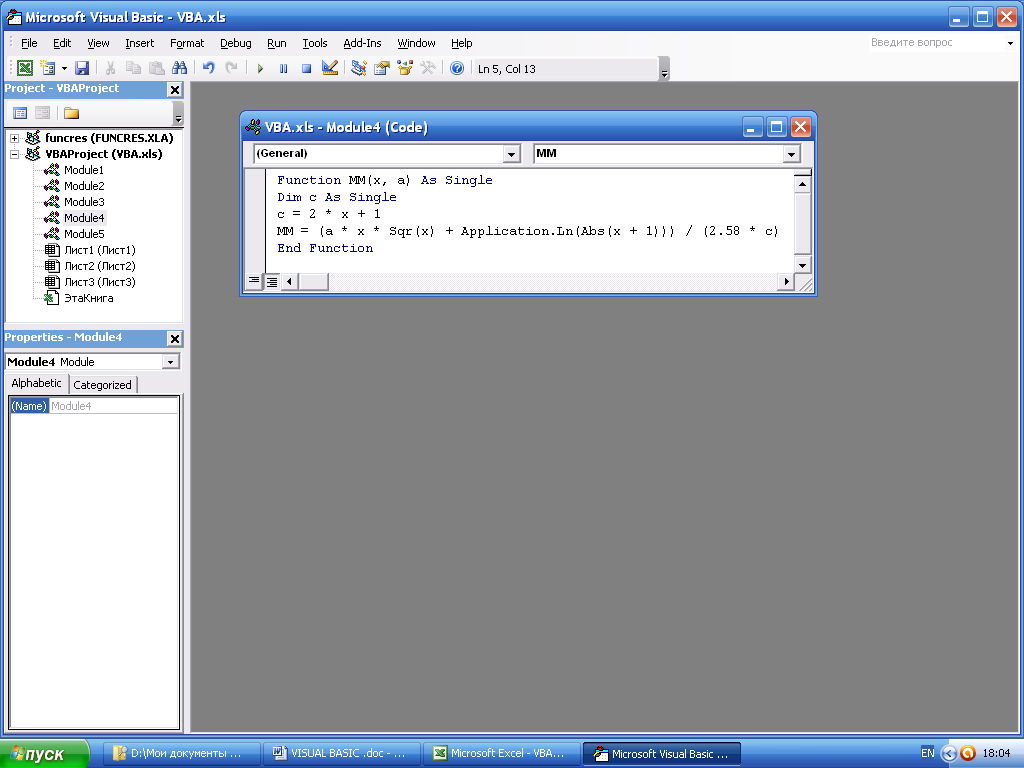Click the Reset stop icon
This screenshot has height=768, width=1024.
306,68
